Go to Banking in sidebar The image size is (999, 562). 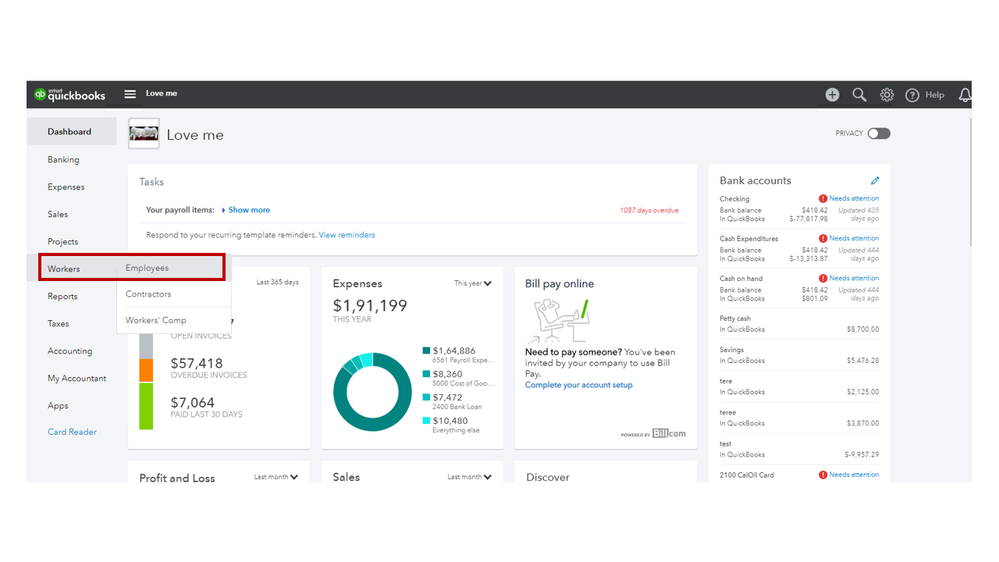tap(63, 159)
